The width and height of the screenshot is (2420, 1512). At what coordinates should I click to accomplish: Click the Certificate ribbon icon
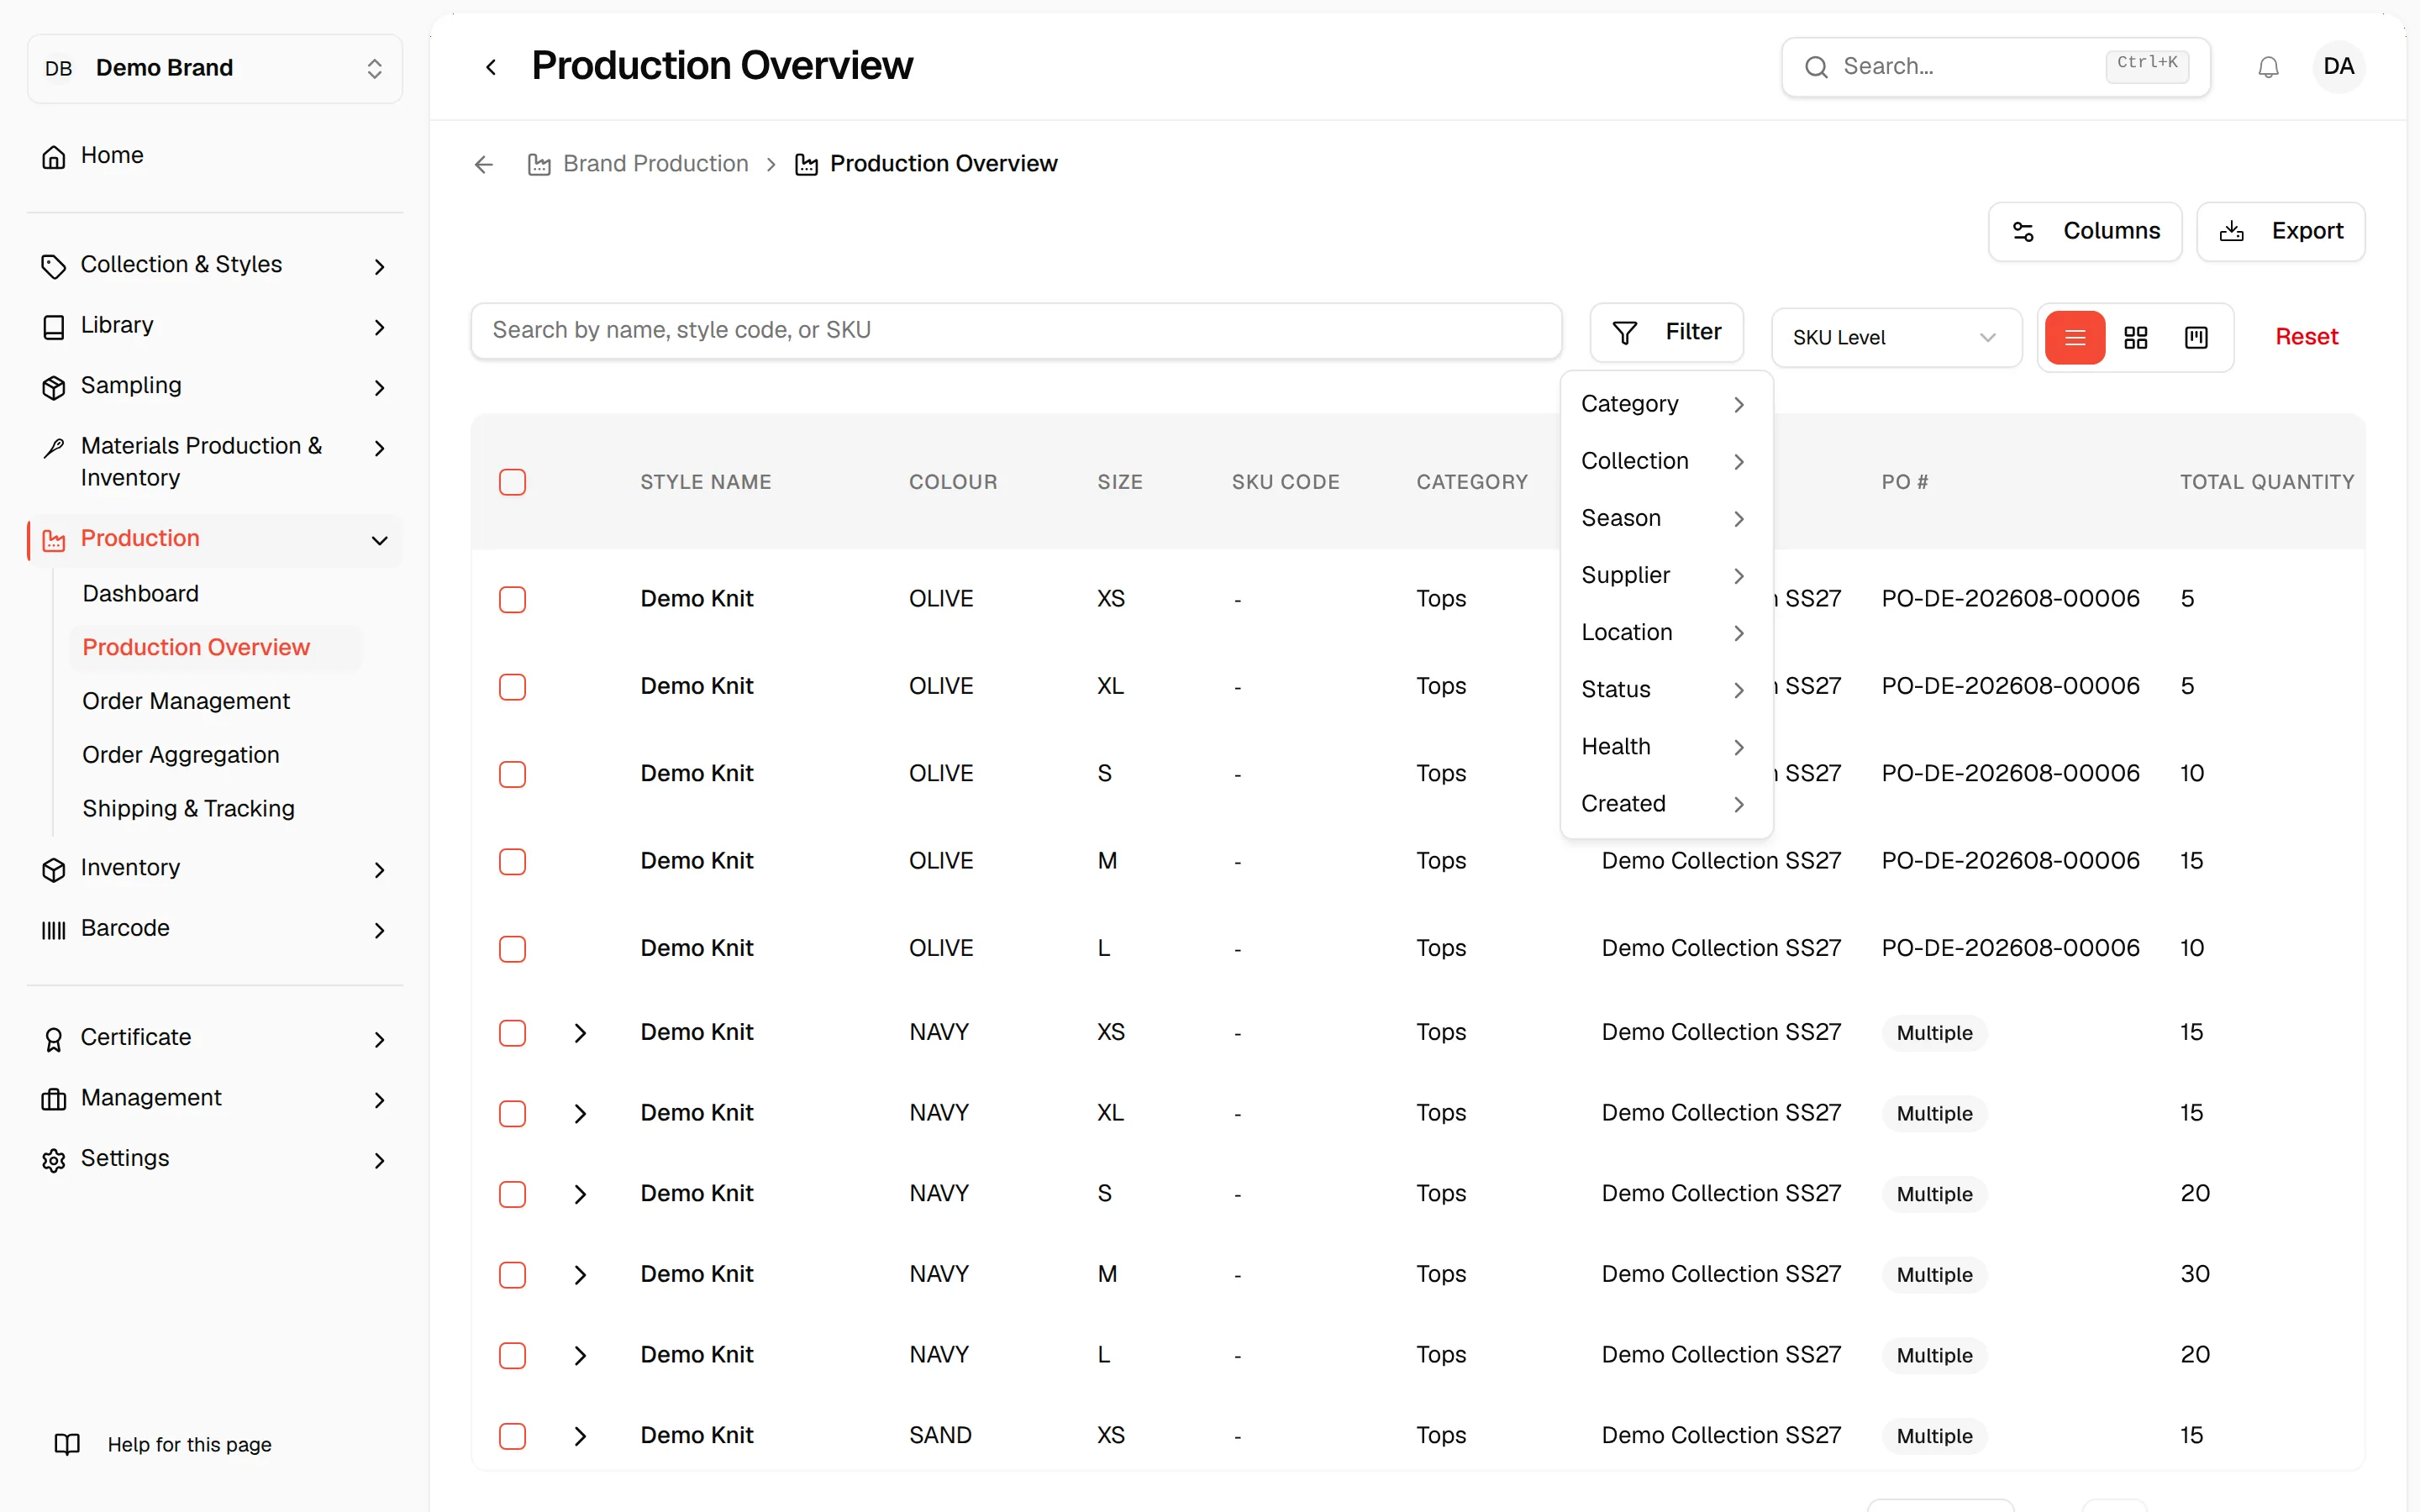(x=54, y=1039)
